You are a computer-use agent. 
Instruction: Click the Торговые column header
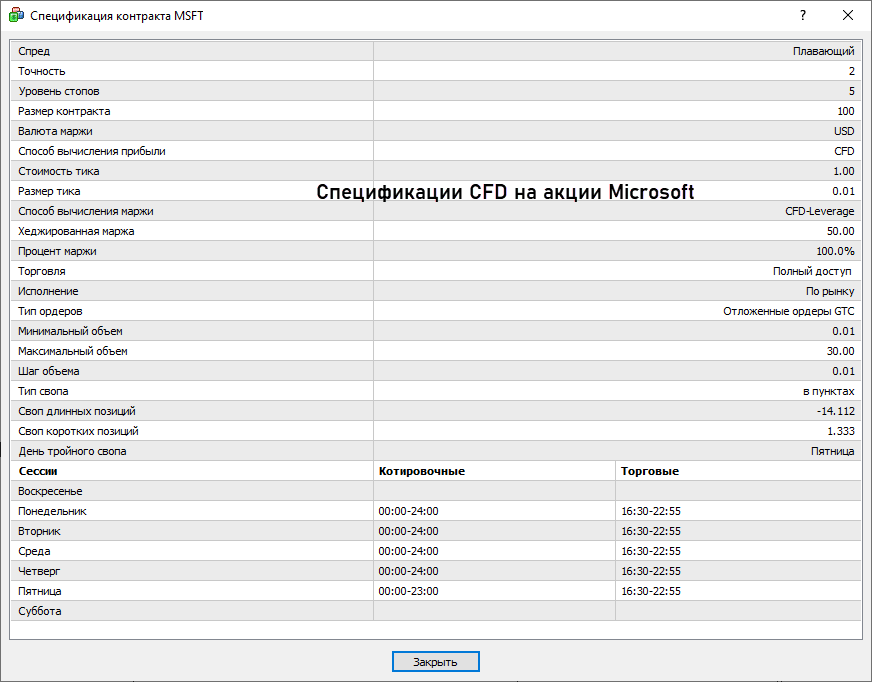(x=650, y=471)
